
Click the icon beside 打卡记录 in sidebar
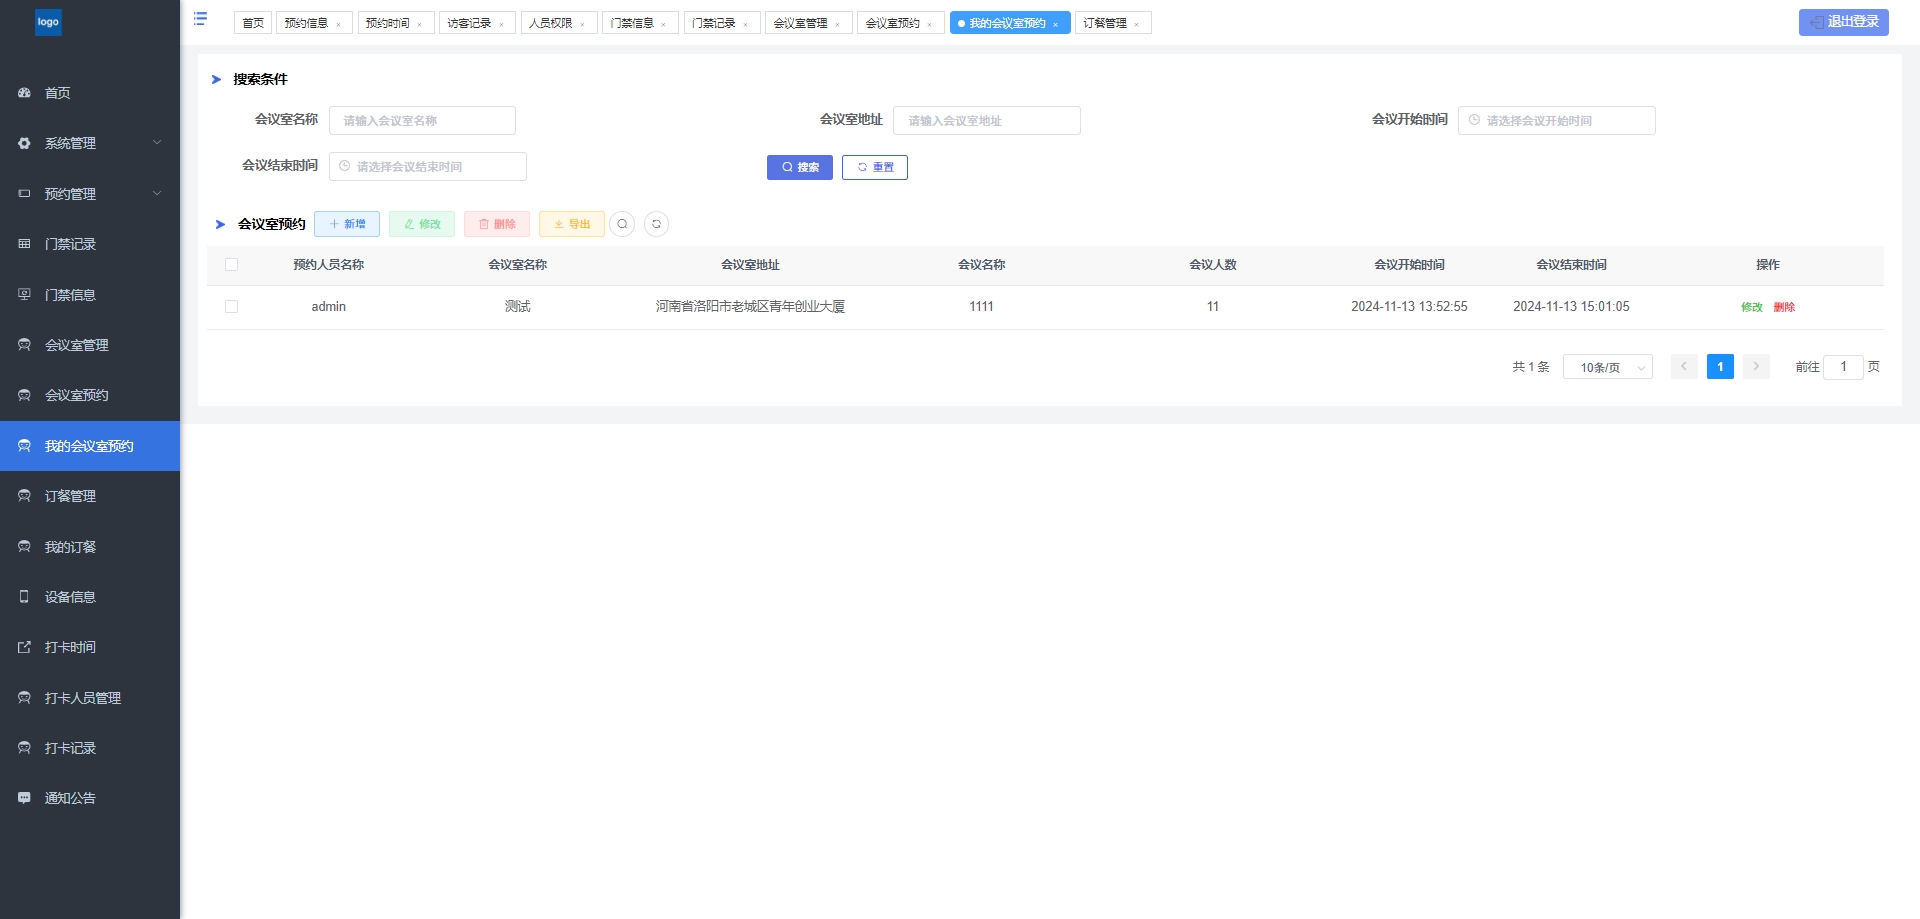pyautogui.click(x=24, y=748)
